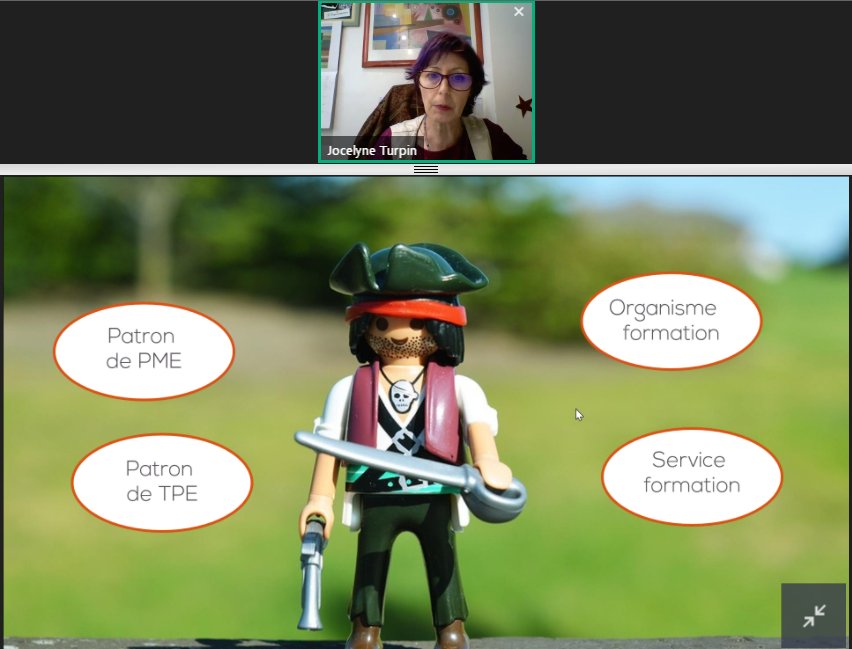
Task: Click the "Patron de PME" bubble
Action: [x=144, y=351]
